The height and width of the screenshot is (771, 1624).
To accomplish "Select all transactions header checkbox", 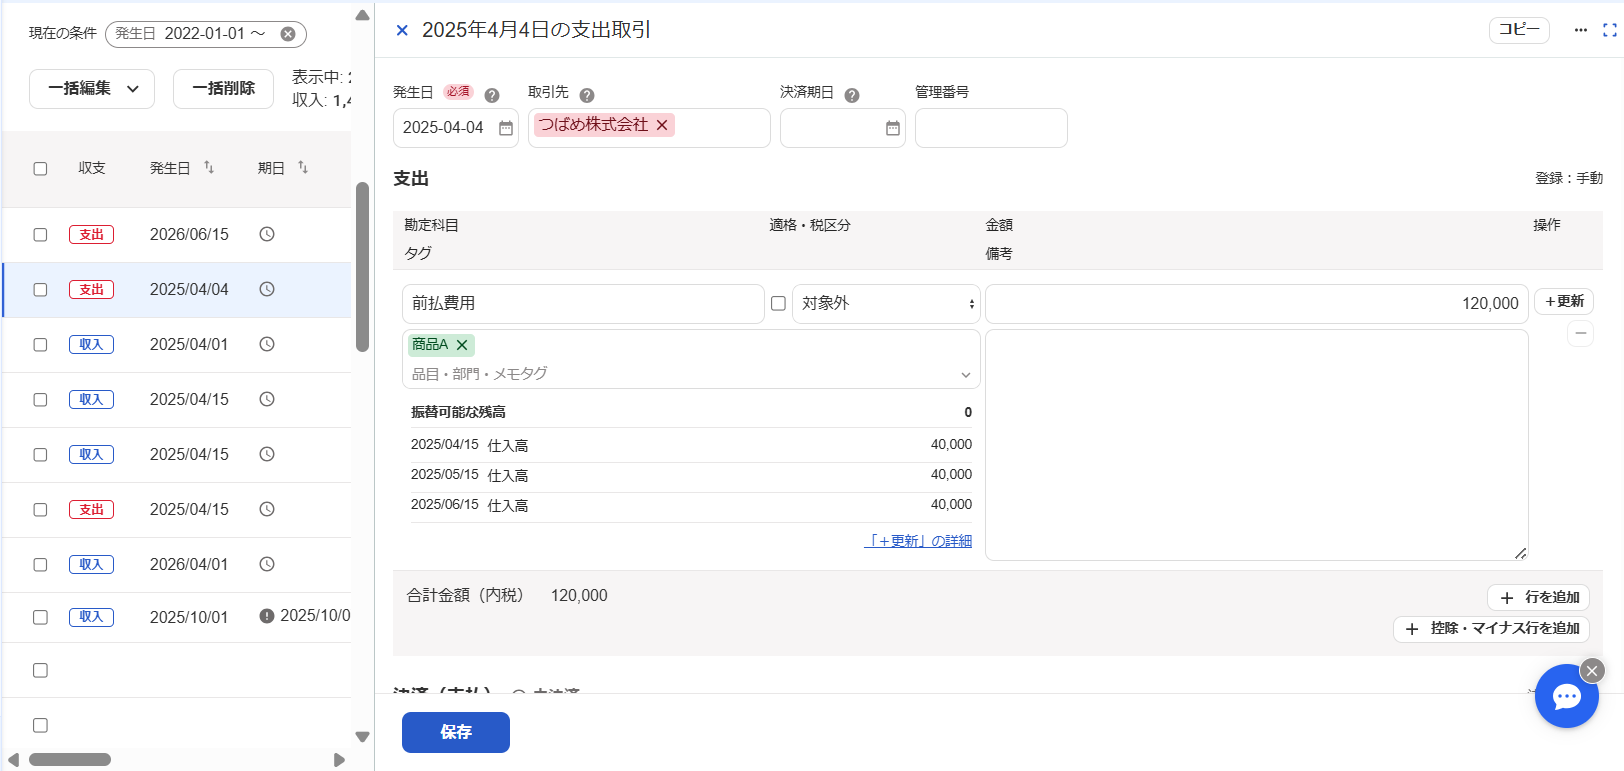I will pyautogui.click(x=40, y=169).
